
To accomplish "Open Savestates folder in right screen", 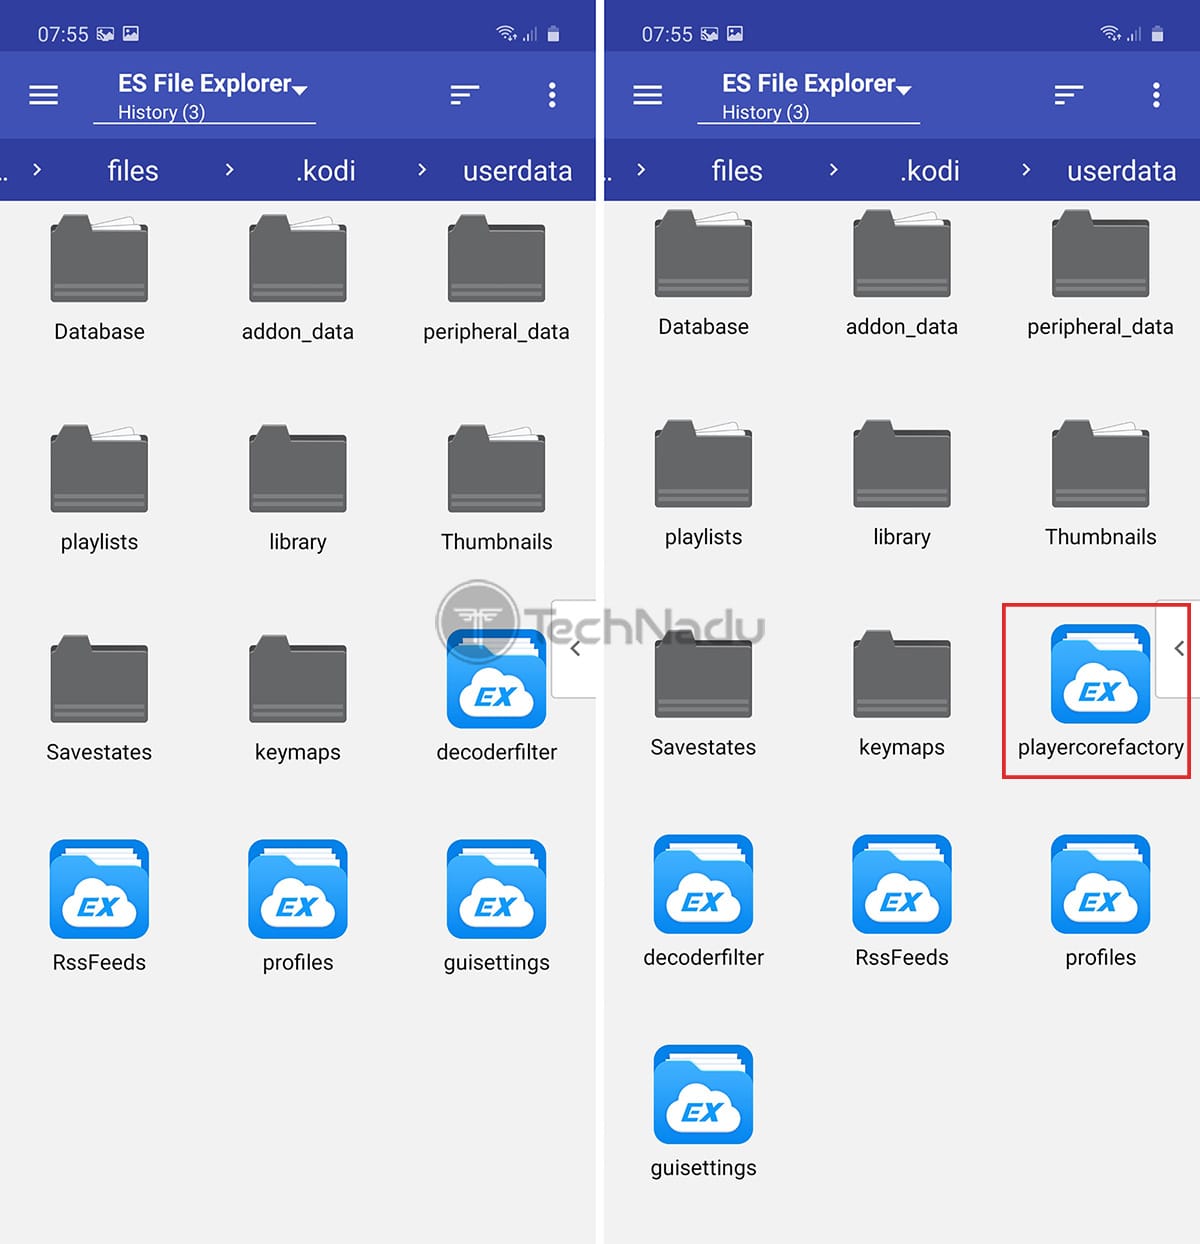I will pos(703,694).
